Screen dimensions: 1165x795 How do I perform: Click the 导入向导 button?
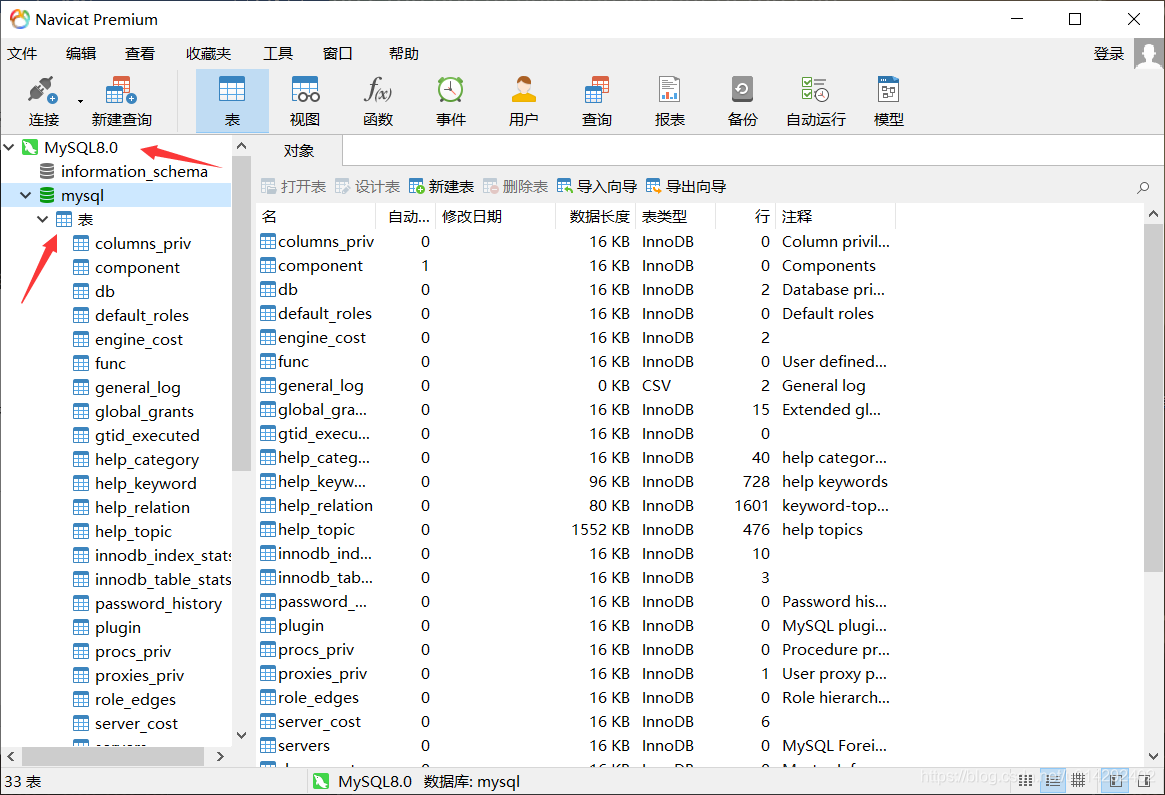[x=597, y=186]
